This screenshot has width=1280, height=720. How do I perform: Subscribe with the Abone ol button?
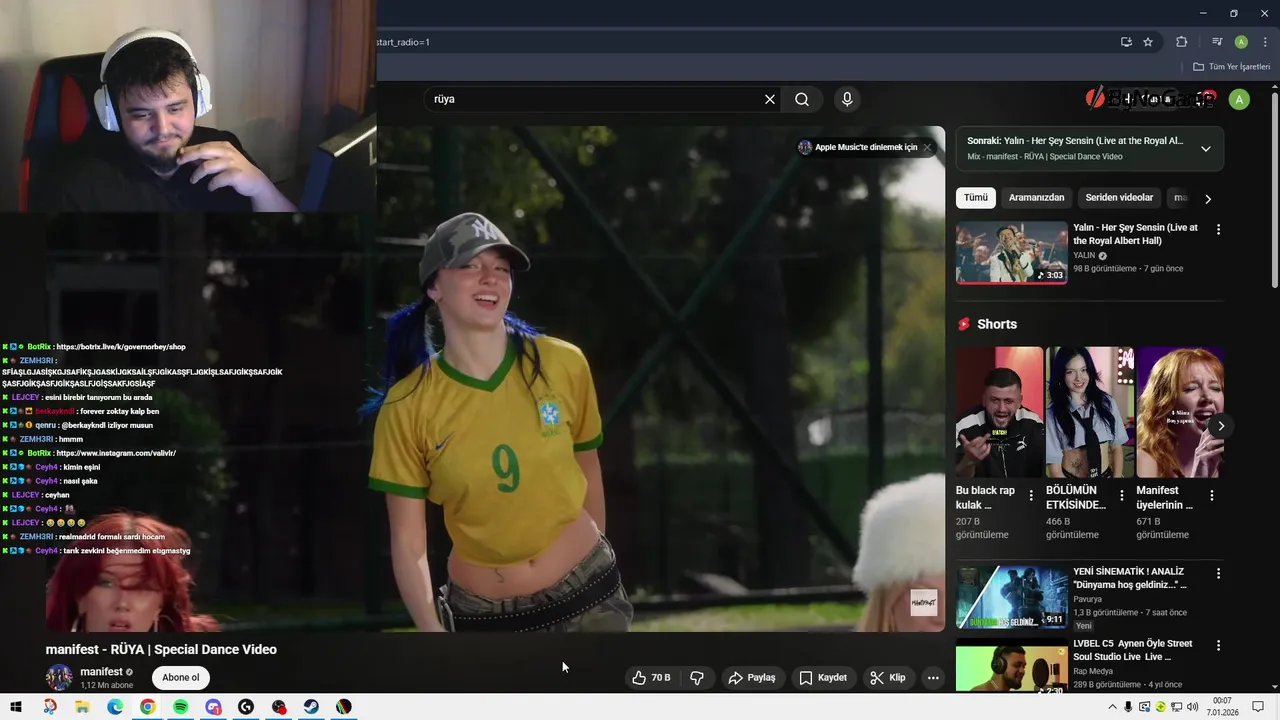tap(181, 677)
